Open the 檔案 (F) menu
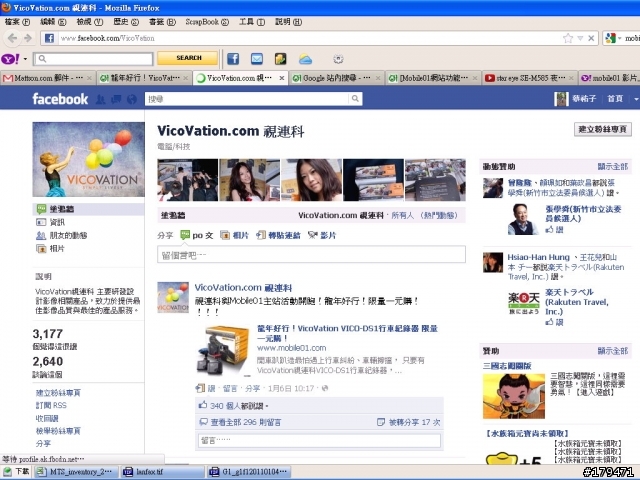 (17, 22)
